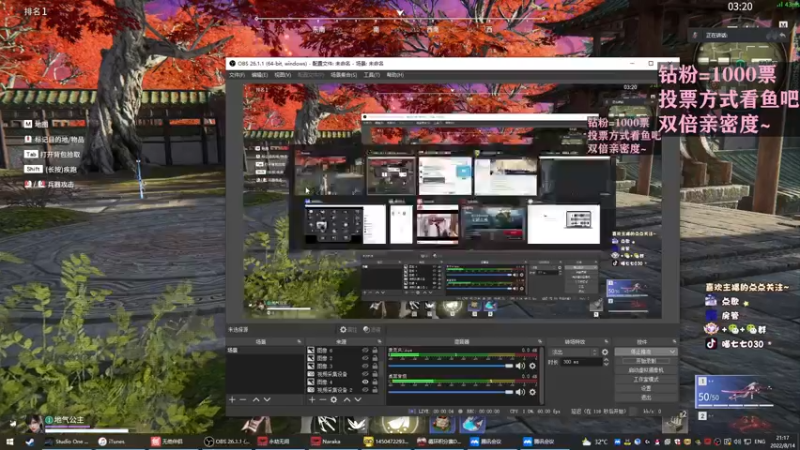Image resolution: width=800 pixels, height=450 pixels.
Task: Toggle visibility eye of 视频采集设备 2
Action: (365, 389)
